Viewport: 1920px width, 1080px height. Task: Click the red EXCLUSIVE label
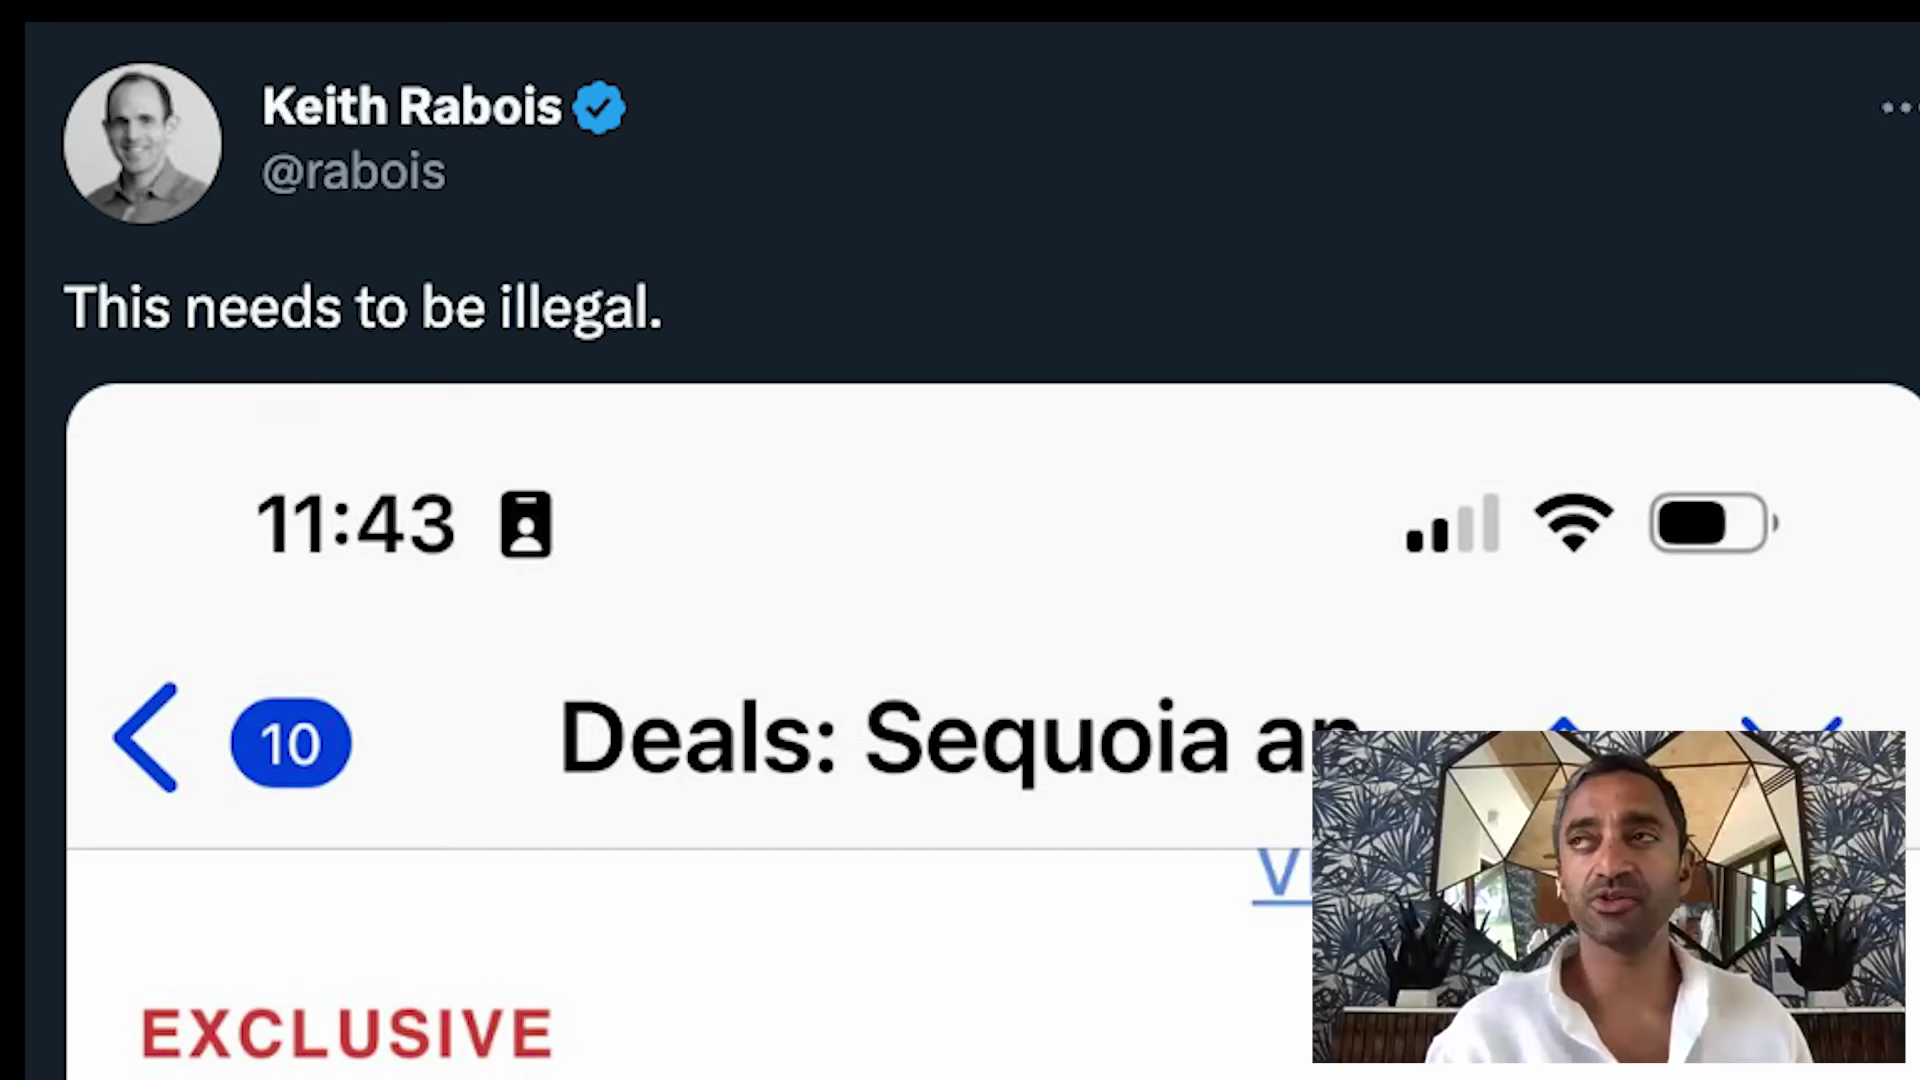(347, 1033)
